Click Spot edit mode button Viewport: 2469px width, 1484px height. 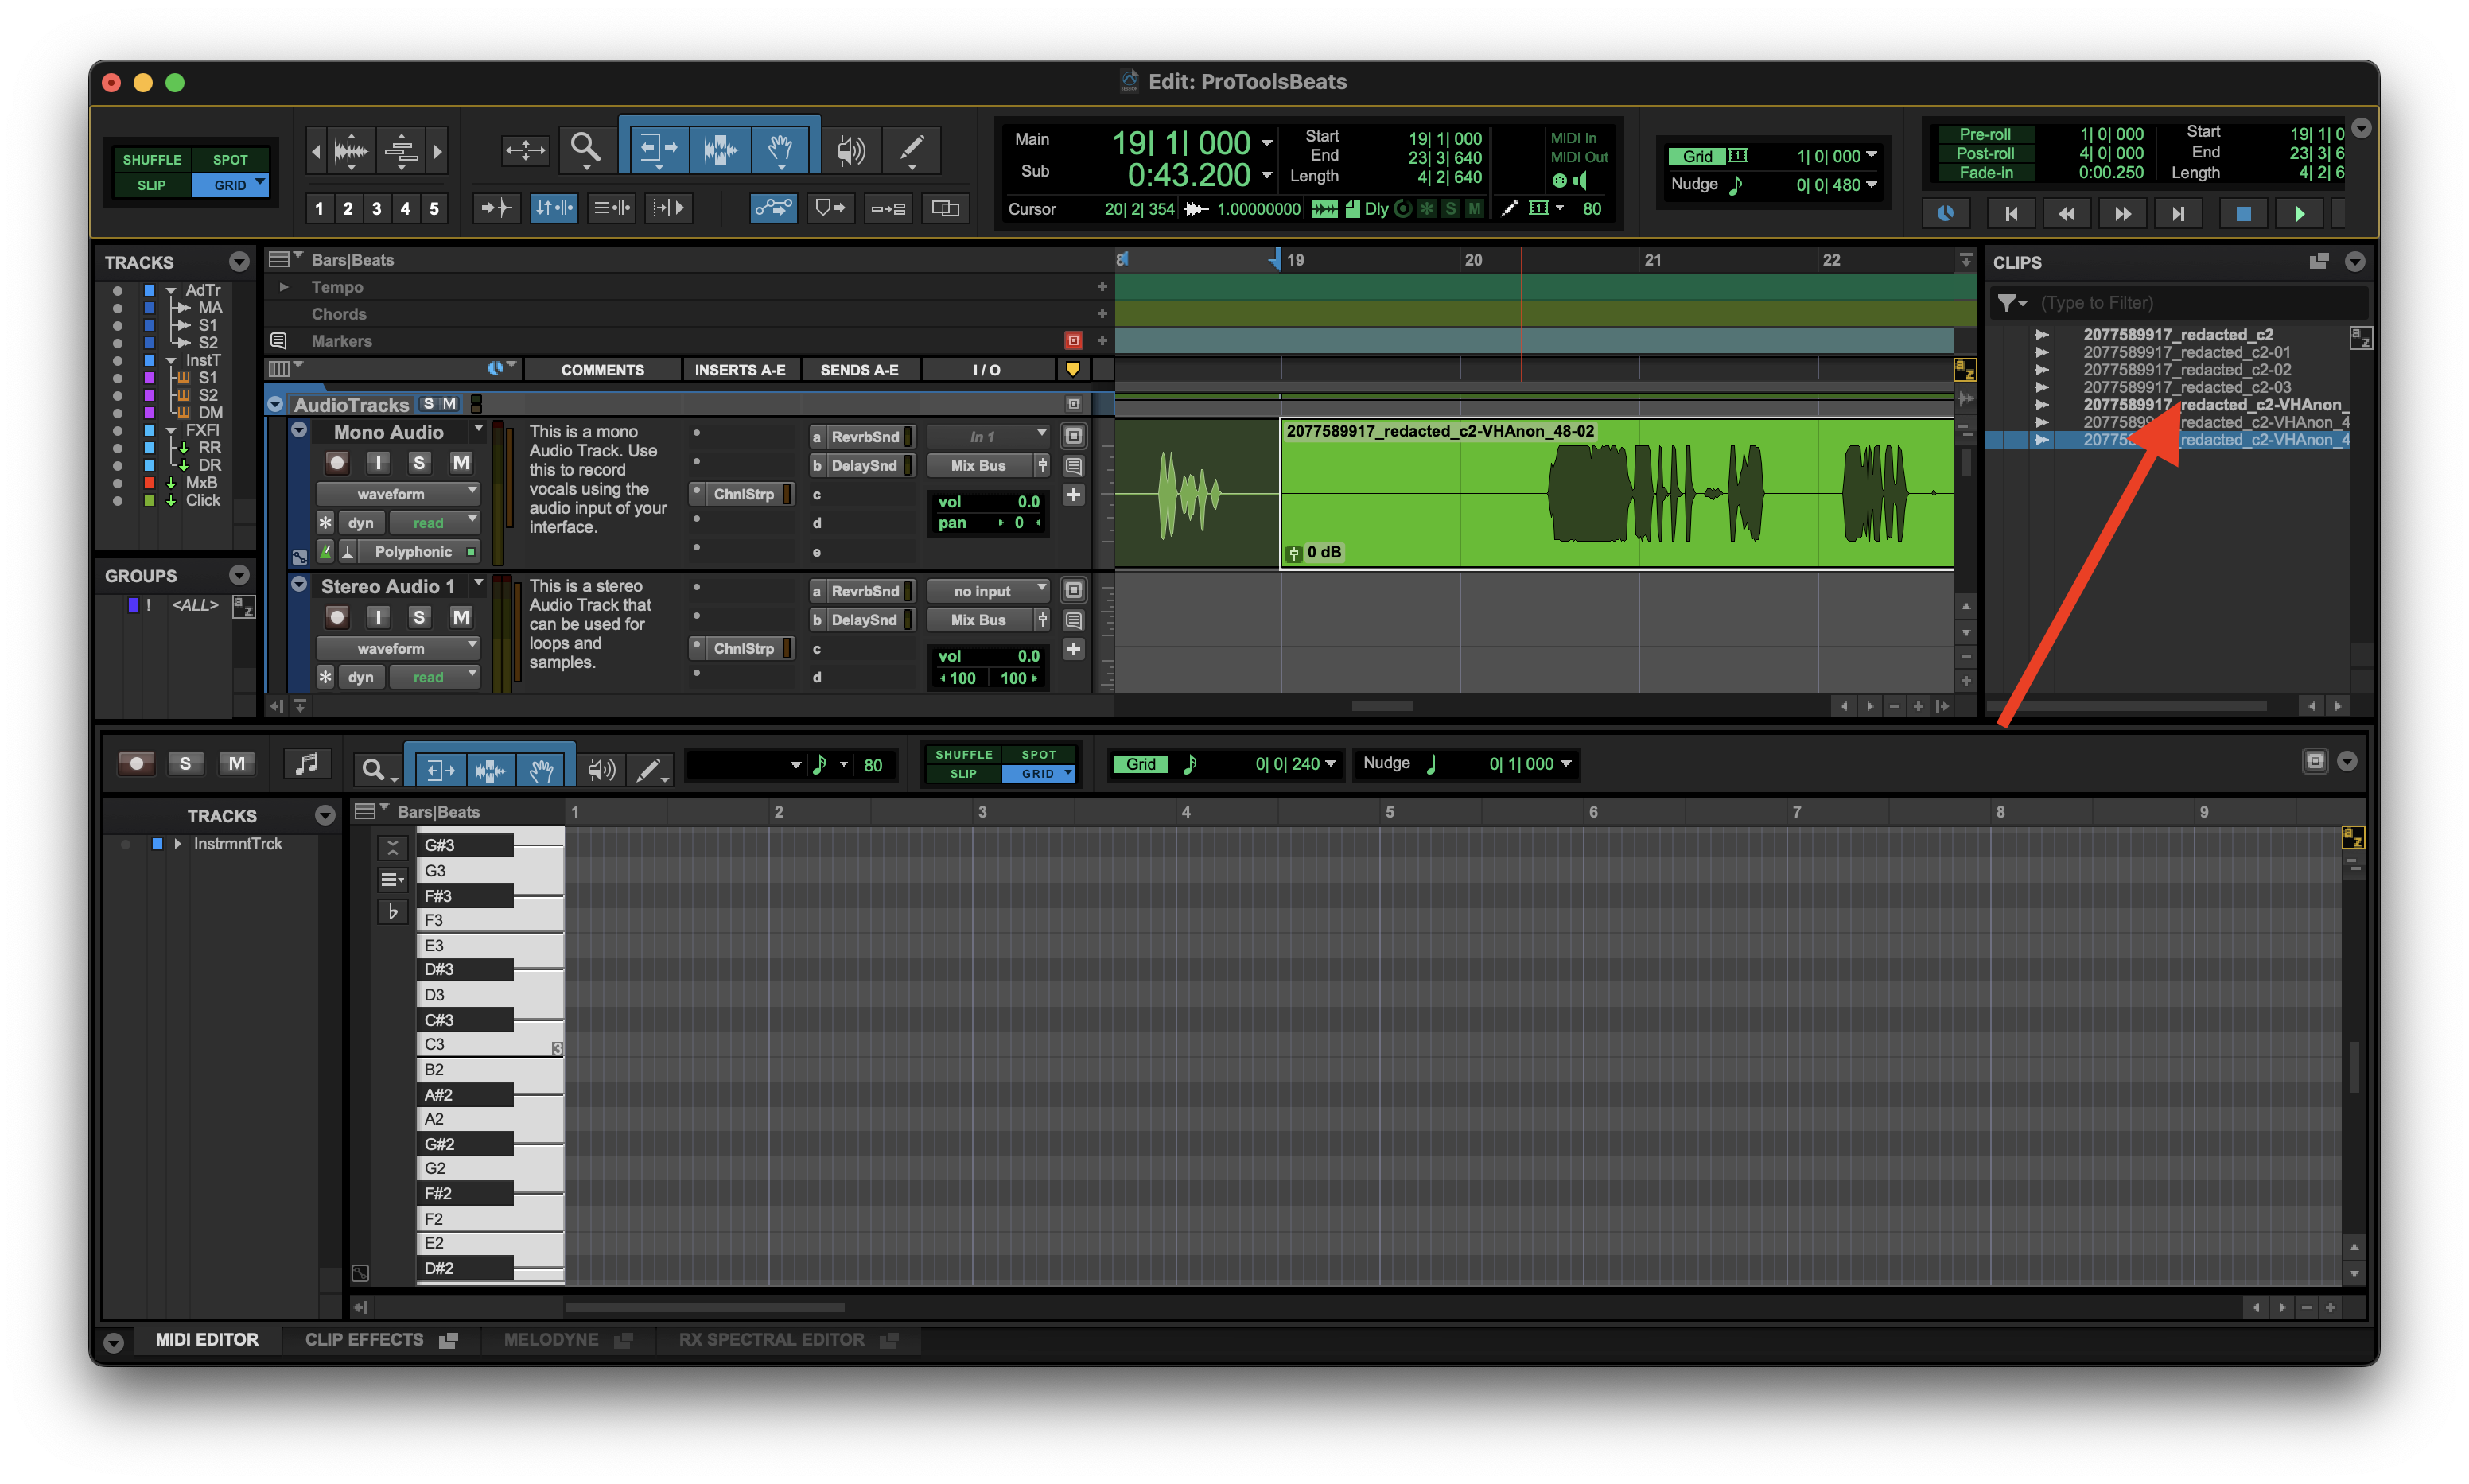(x=230, y=160)
